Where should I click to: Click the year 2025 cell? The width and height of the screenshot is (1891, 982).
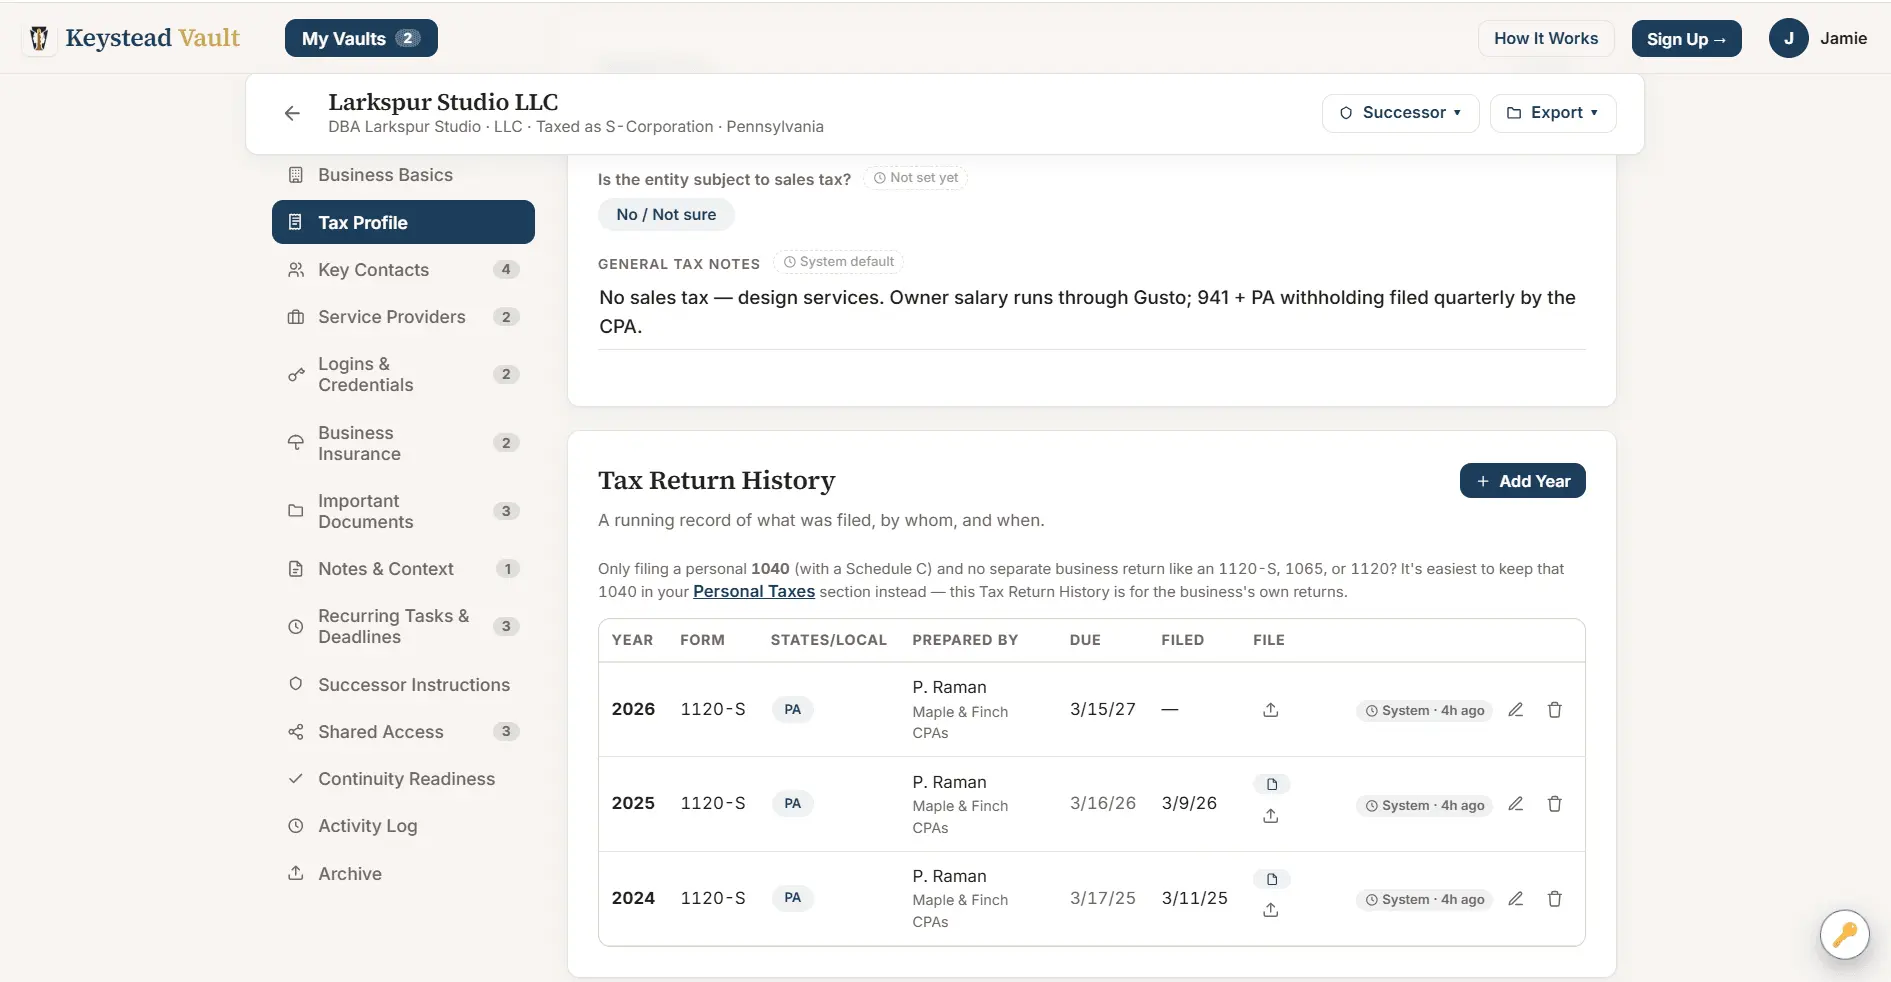point(633,803)
